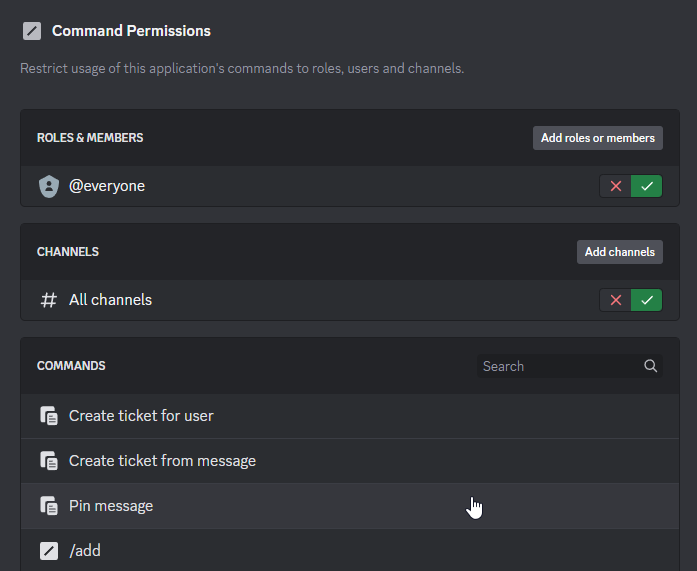Select the /add command entry
697x571 pixels.
pos(85,551)
